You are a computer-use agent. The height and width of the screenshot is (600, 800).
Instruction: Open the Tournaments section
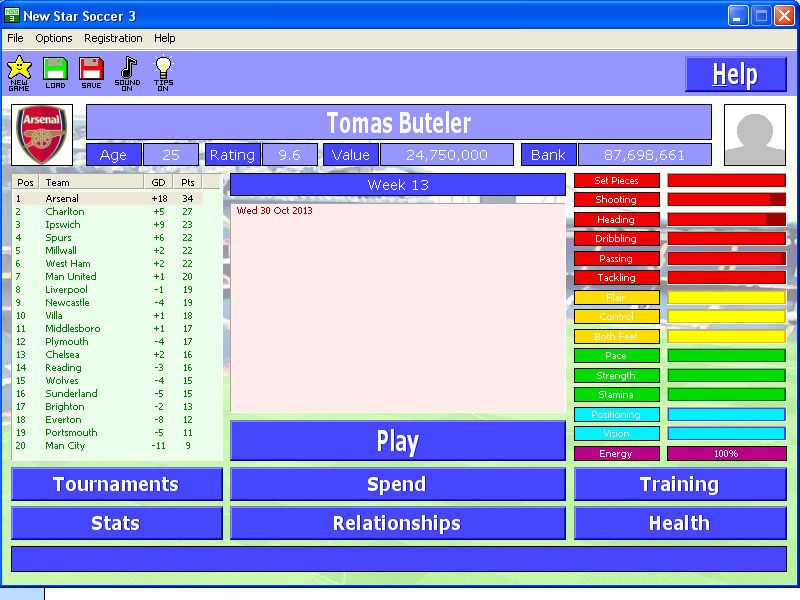tap(116, 484)
